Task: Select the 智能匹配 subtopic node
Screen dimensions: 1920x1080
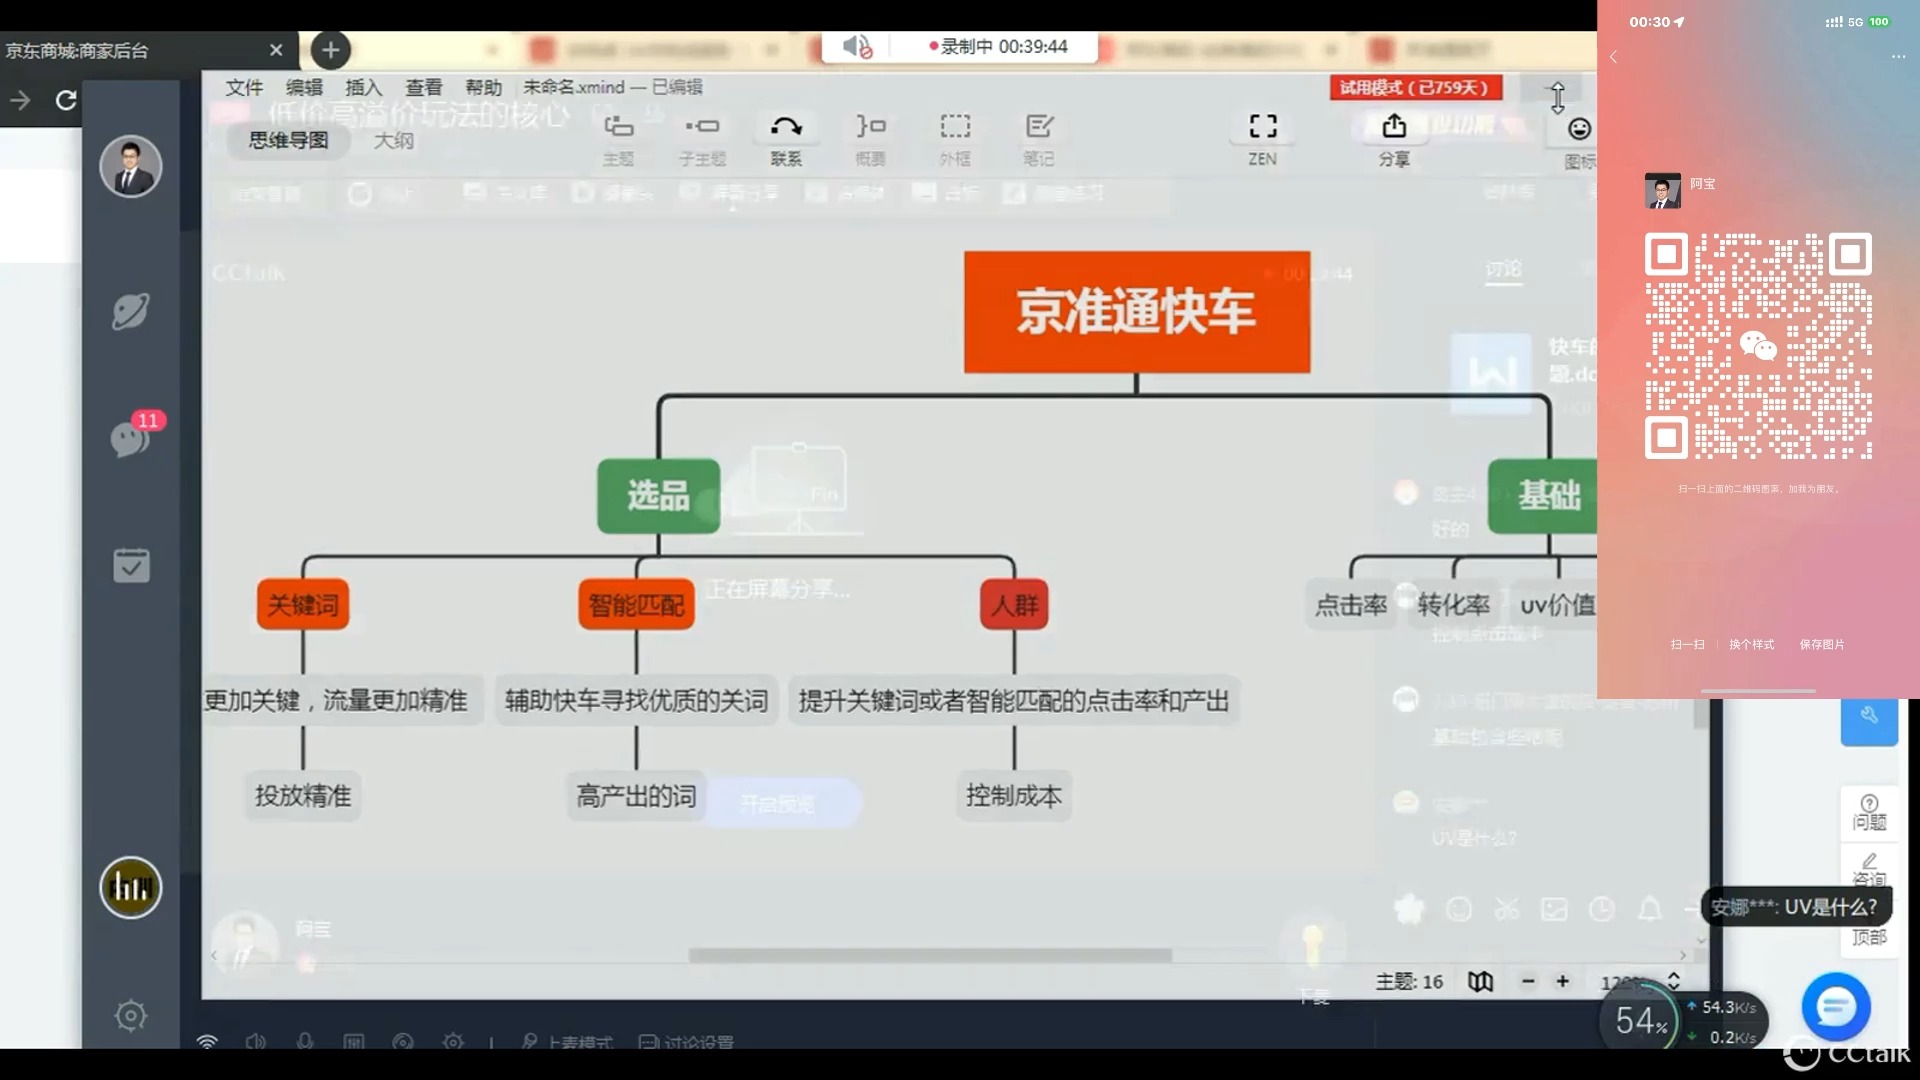Action: pos(636,604)
